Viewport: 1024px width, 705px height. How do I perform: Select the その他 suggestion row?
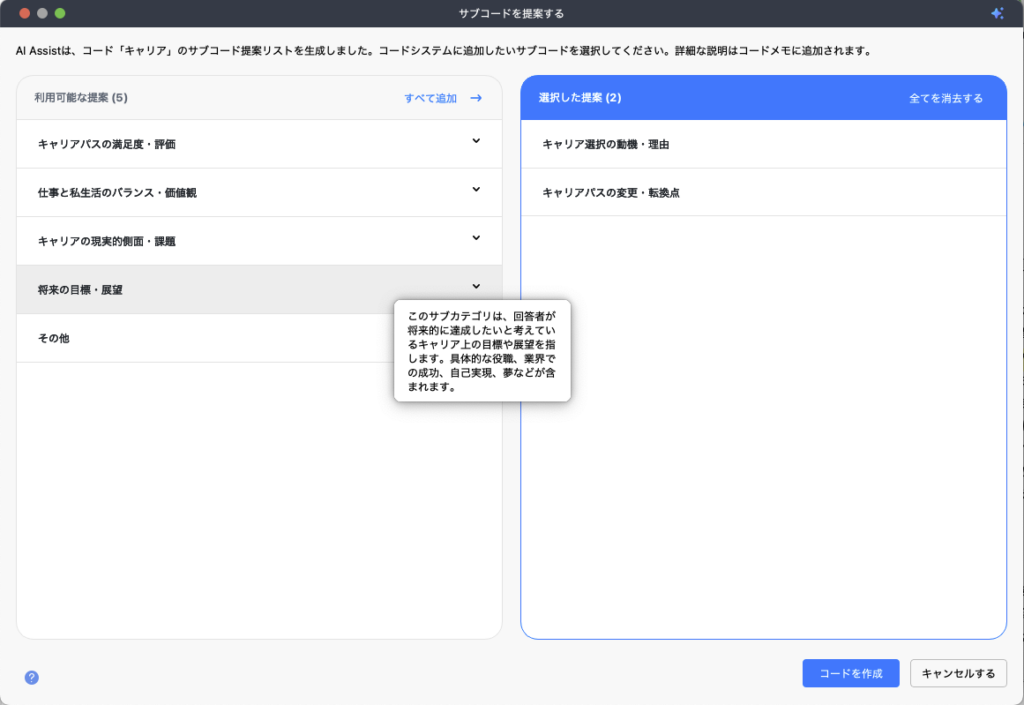54,338
